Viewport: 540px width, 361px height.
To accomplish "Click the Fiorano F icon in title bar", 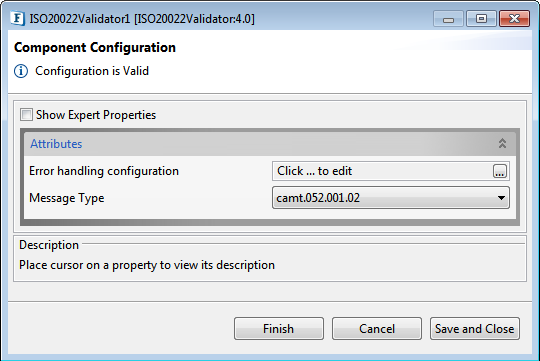I will click(x=18, y=18).
